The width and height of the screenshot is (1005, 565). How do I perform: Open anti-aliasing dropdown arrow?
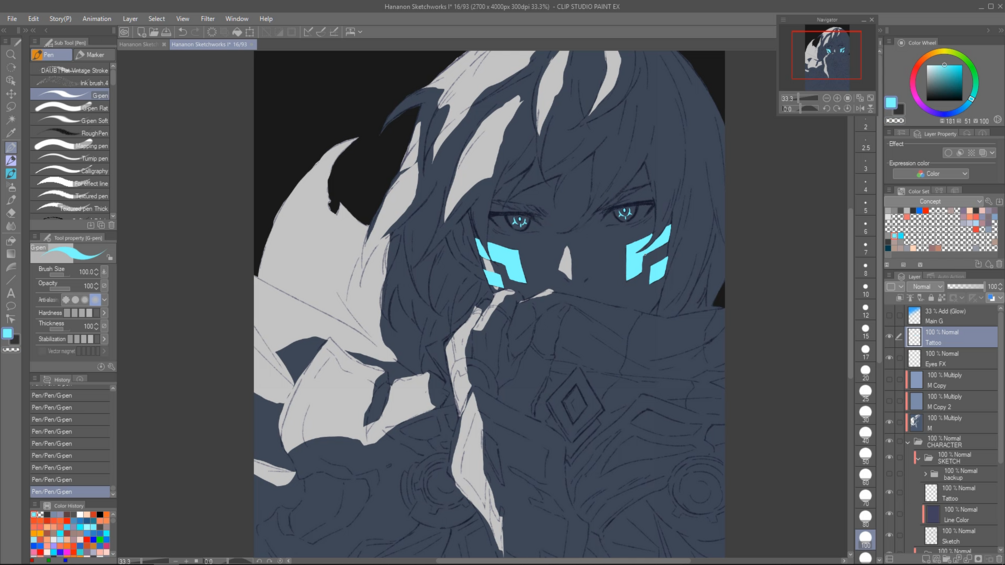pyautogui.click(x=104, y=300)
